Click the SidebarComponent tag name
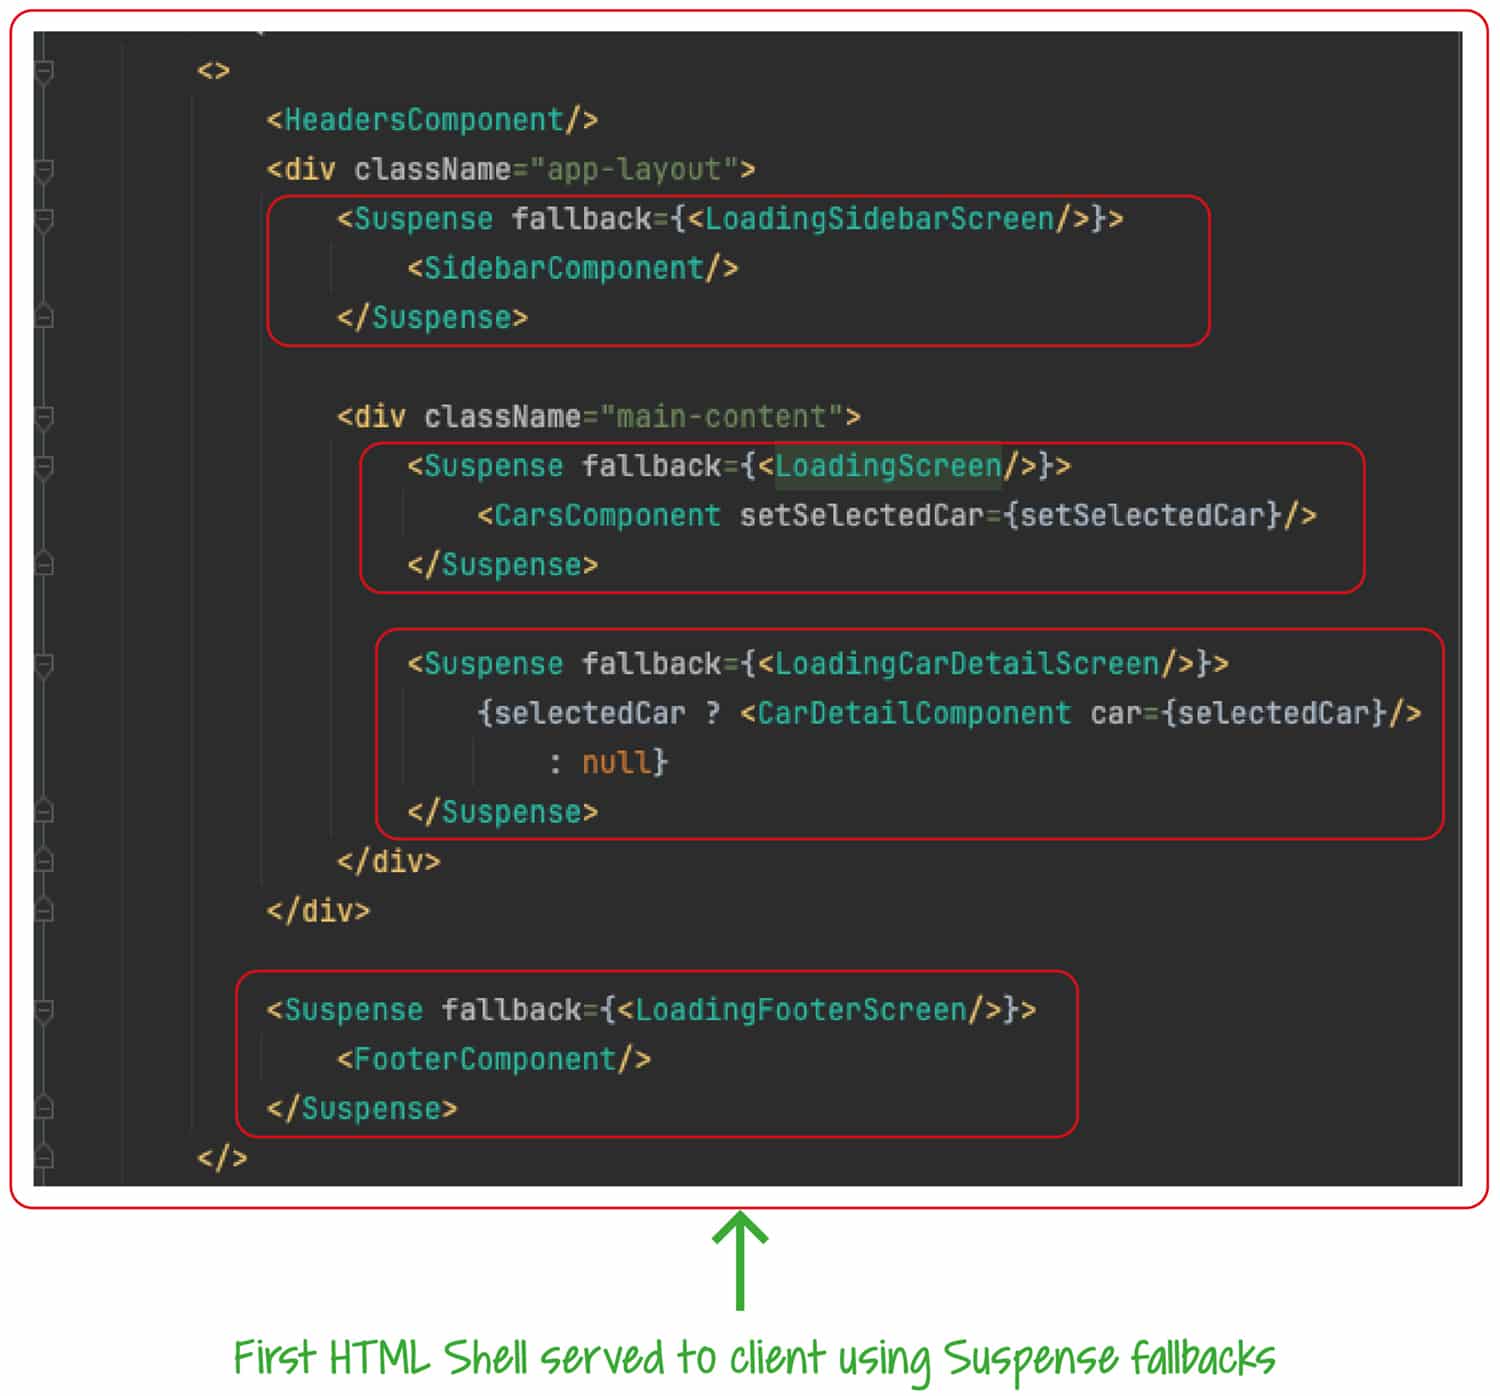1500x1396 pixels. coord(564,269)
